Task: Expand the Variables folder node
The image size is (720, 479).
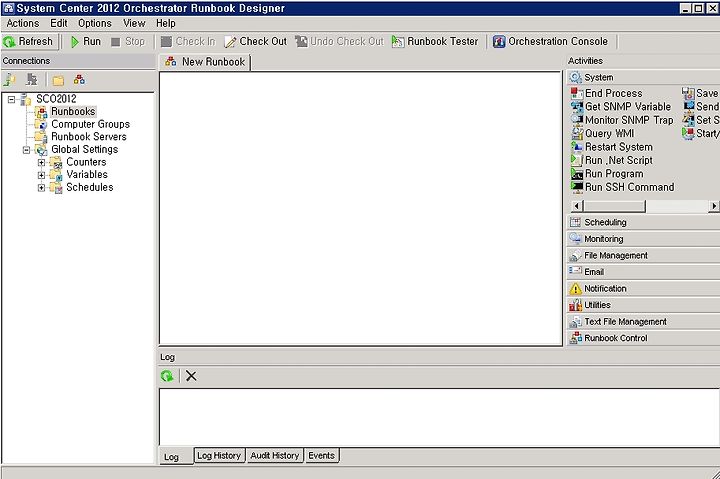Action: coord(41,175)
